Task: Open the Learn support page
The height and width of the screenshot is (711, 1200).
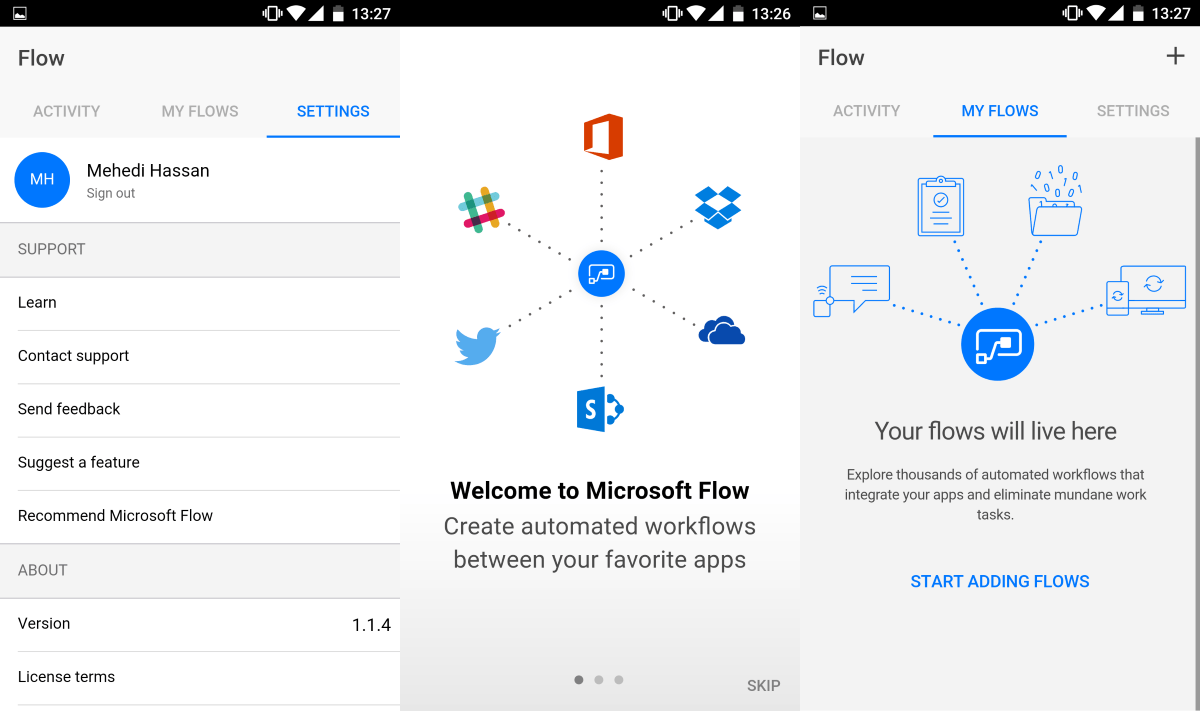Action: [37, 302]
